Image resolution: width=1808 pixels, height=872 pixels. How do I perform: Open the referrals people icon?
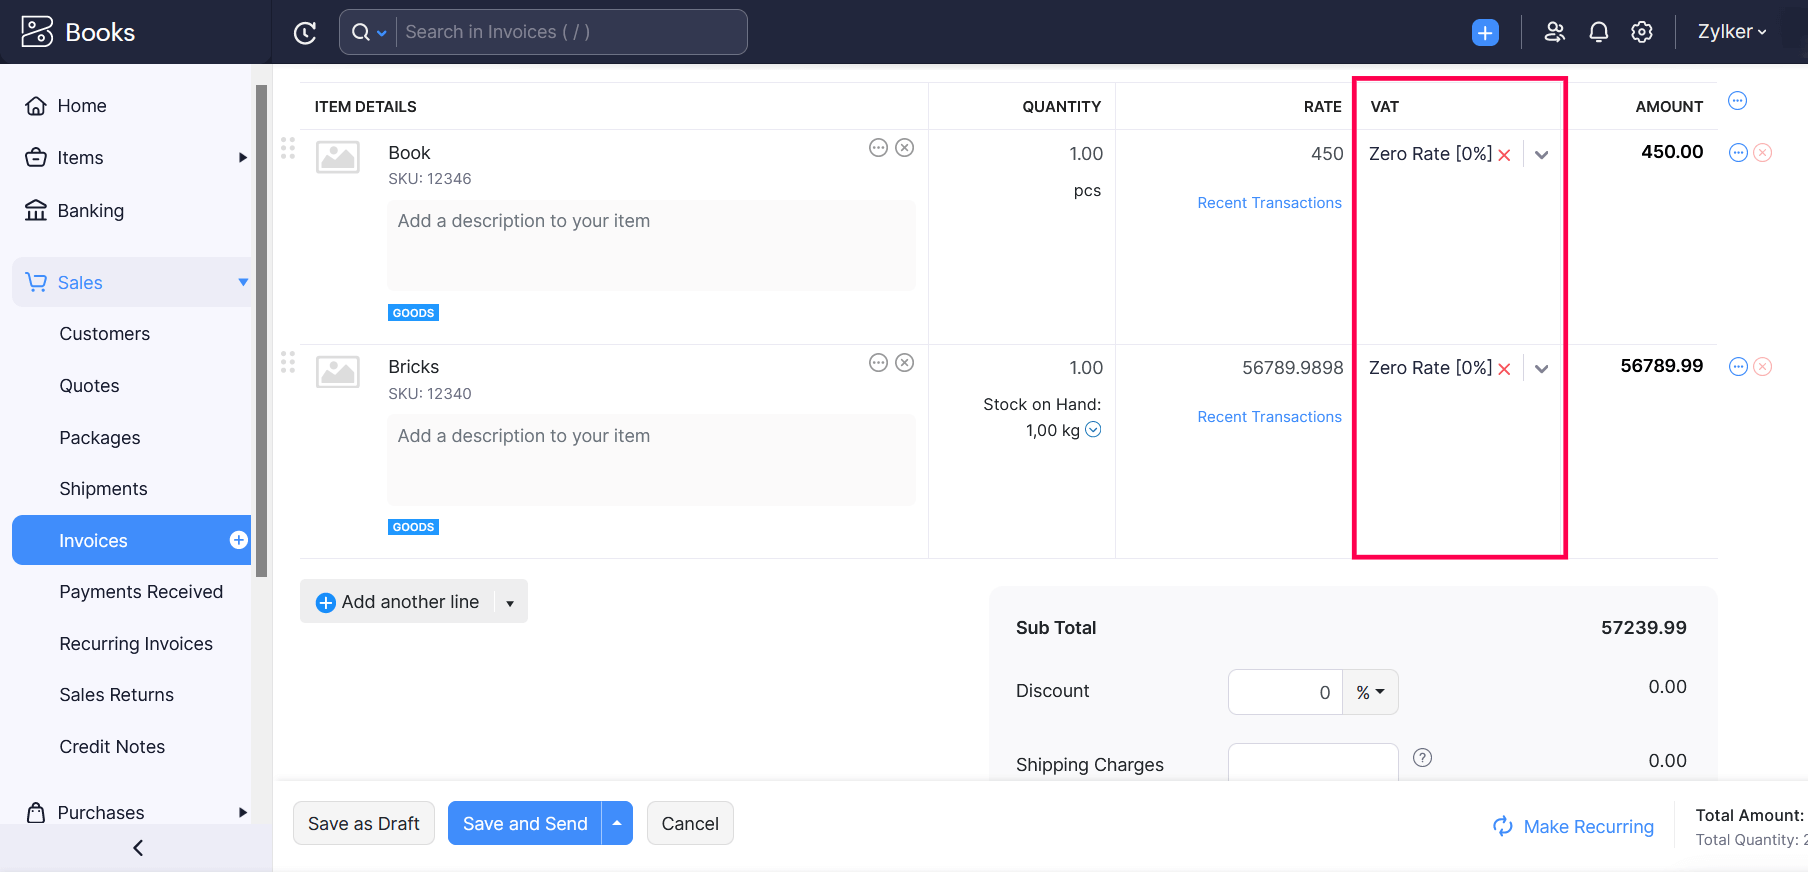[1554, 32]
